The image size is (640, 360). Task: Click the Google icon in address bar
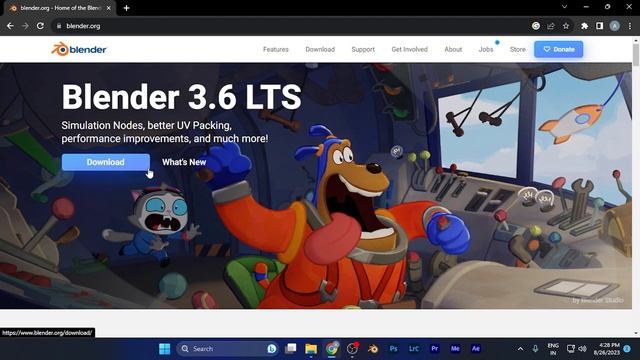coord(536,26)
